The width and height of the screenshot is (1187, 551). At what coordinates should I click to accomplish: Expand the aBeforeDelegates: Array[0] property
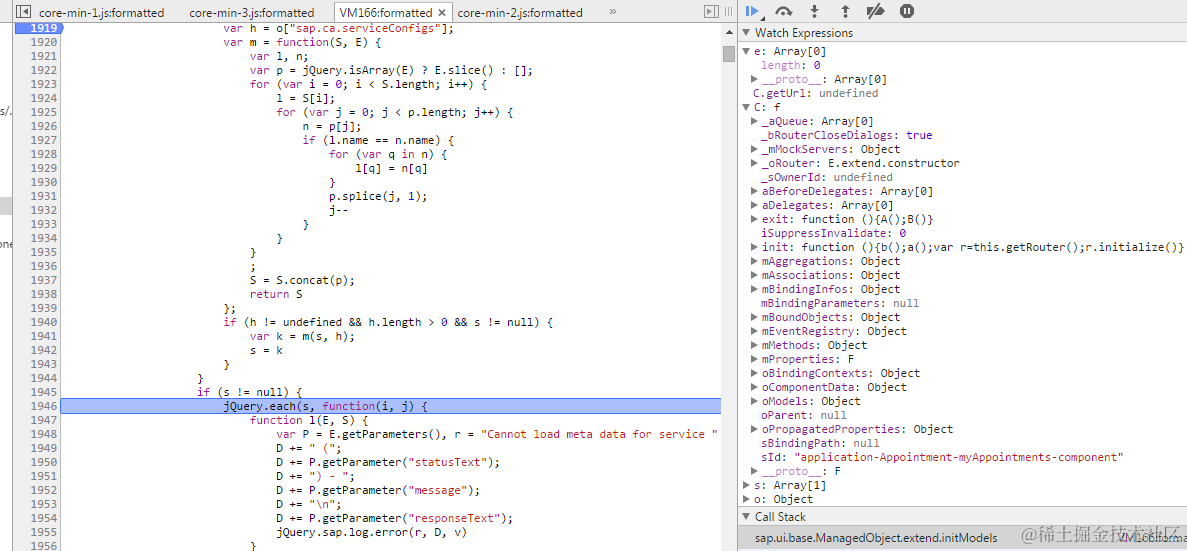(755, 191)
